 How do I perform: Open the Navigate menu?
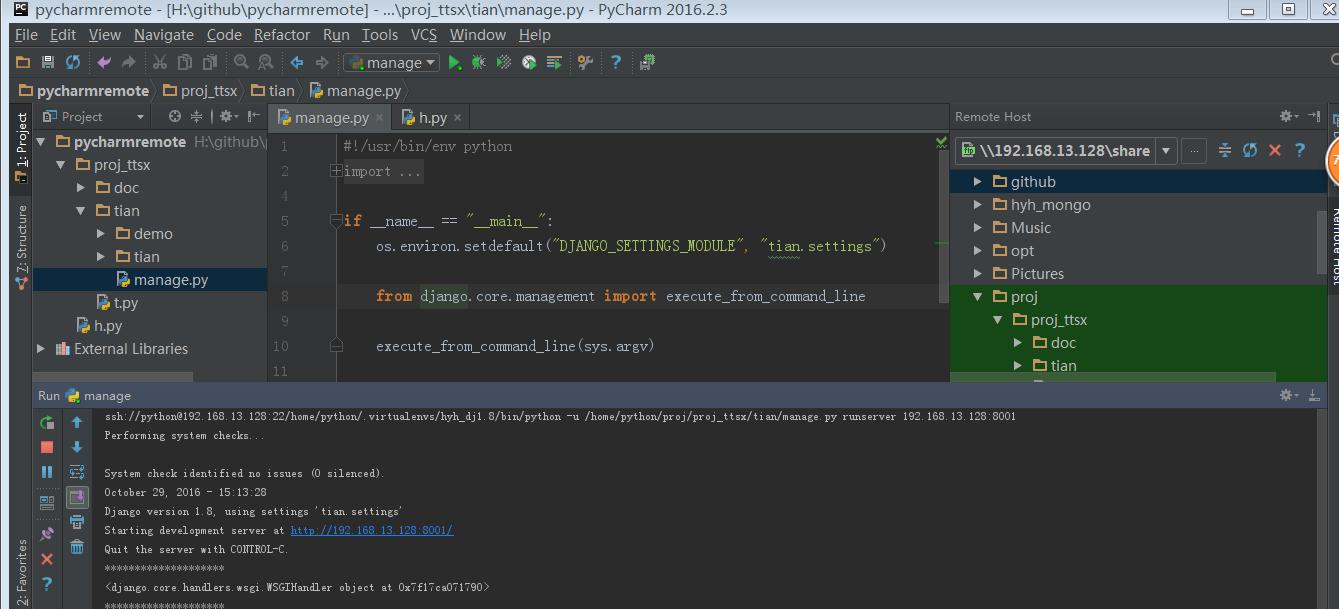click(x=163, y=34)
